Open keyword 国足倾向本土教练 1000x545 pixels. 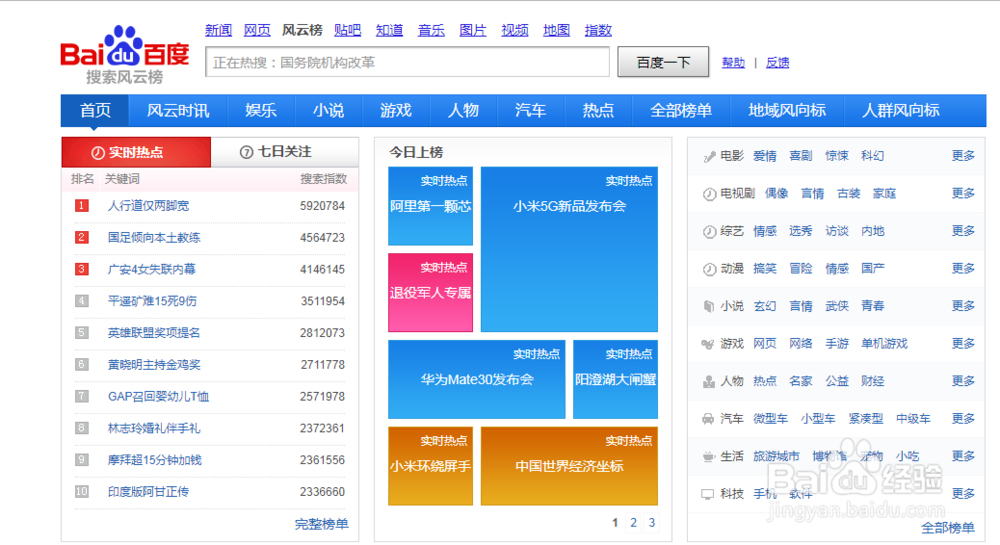[x=154, y=237]
